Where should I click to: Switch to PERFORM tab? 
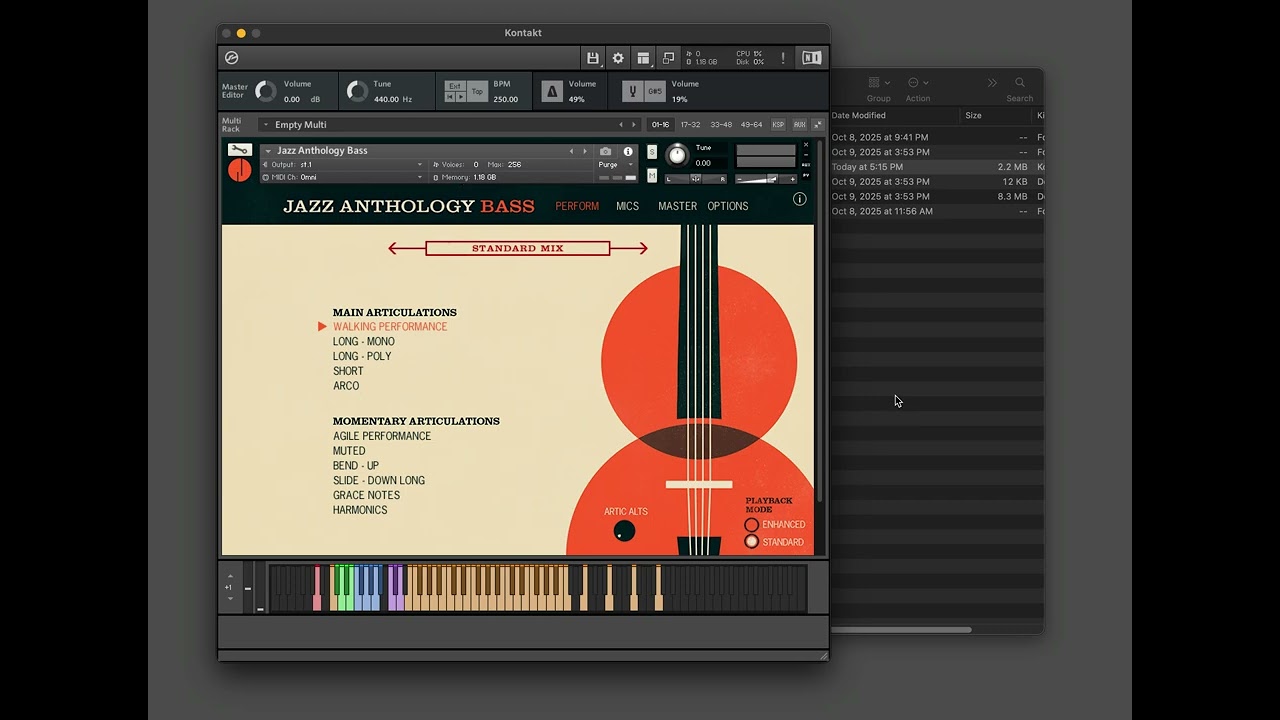coord(577,206)
